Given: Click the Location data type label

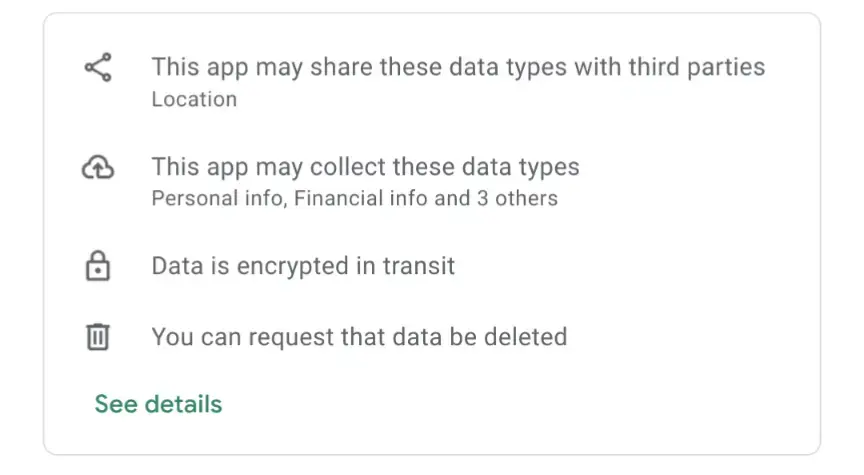Looking at the screenshot, I should point(195,99).
